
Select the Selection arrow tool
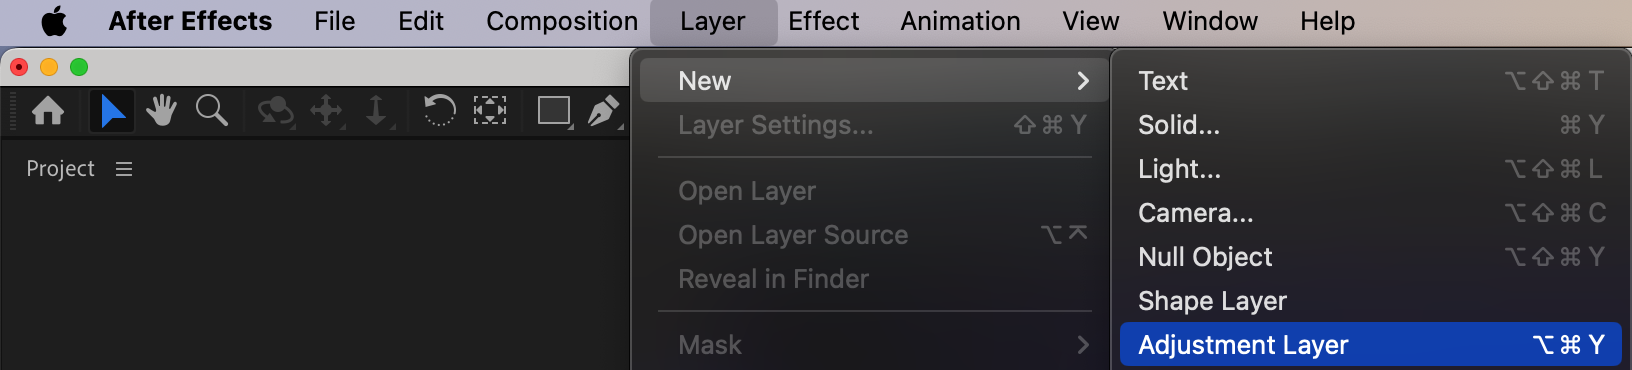coord(112,111)
